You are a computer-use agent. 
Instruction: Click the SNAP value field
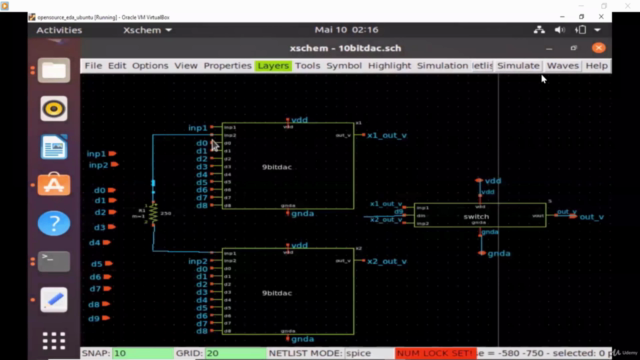(143, 353)
